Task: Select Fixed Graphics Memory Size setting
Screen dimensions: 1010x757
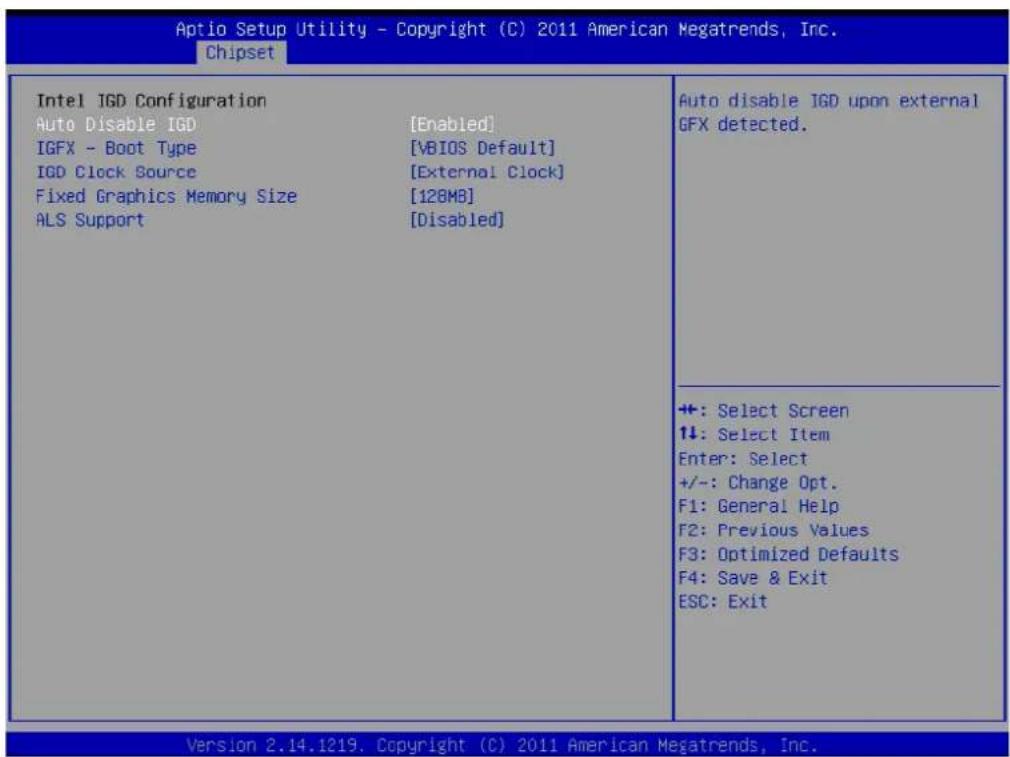Action: point(166,196)
